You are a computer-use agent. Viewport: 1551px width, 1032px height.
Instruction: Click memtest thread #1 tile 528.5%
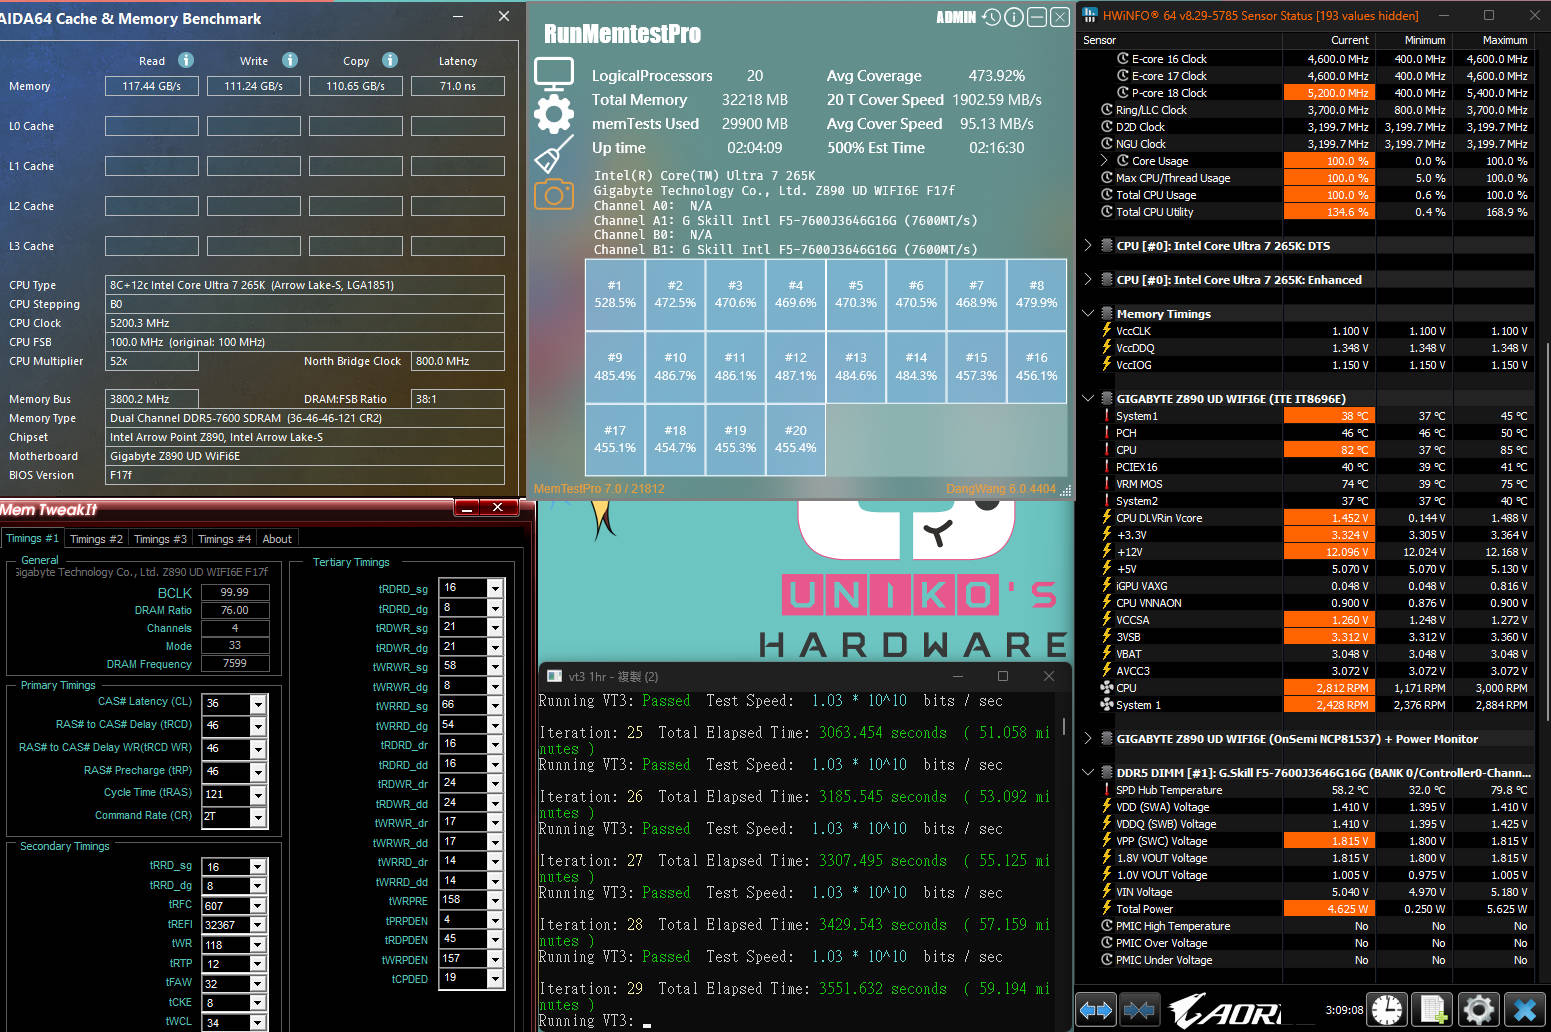click(615, 294)
